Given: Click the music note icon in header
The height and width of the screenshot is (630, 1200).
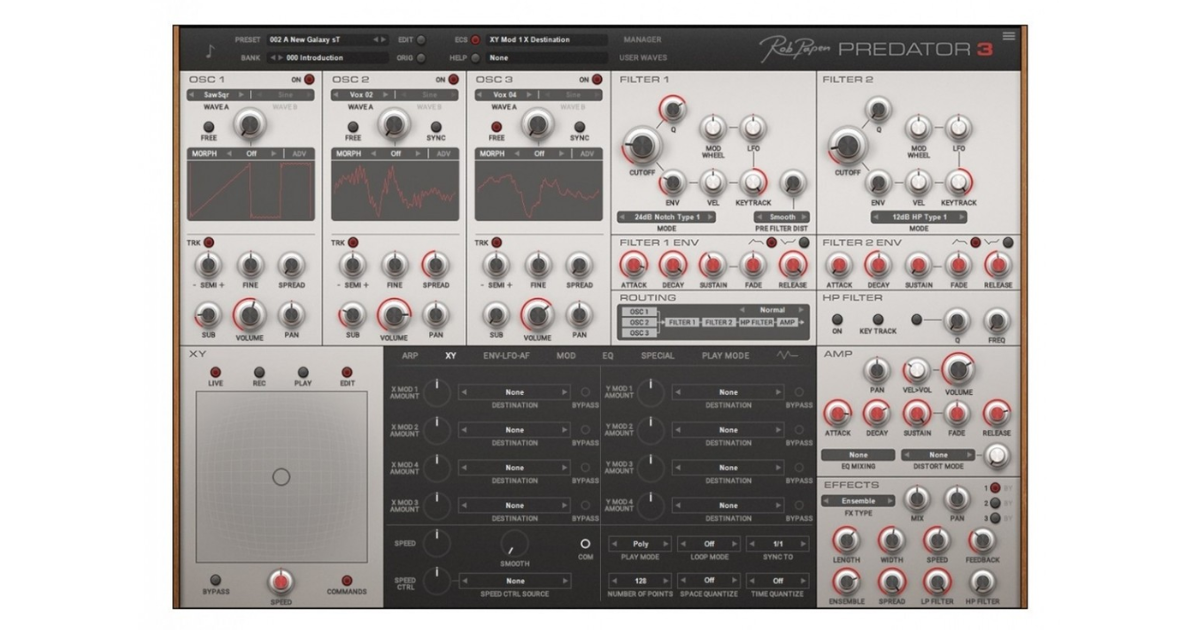Looking at the screenshot, I should point(209,49).
